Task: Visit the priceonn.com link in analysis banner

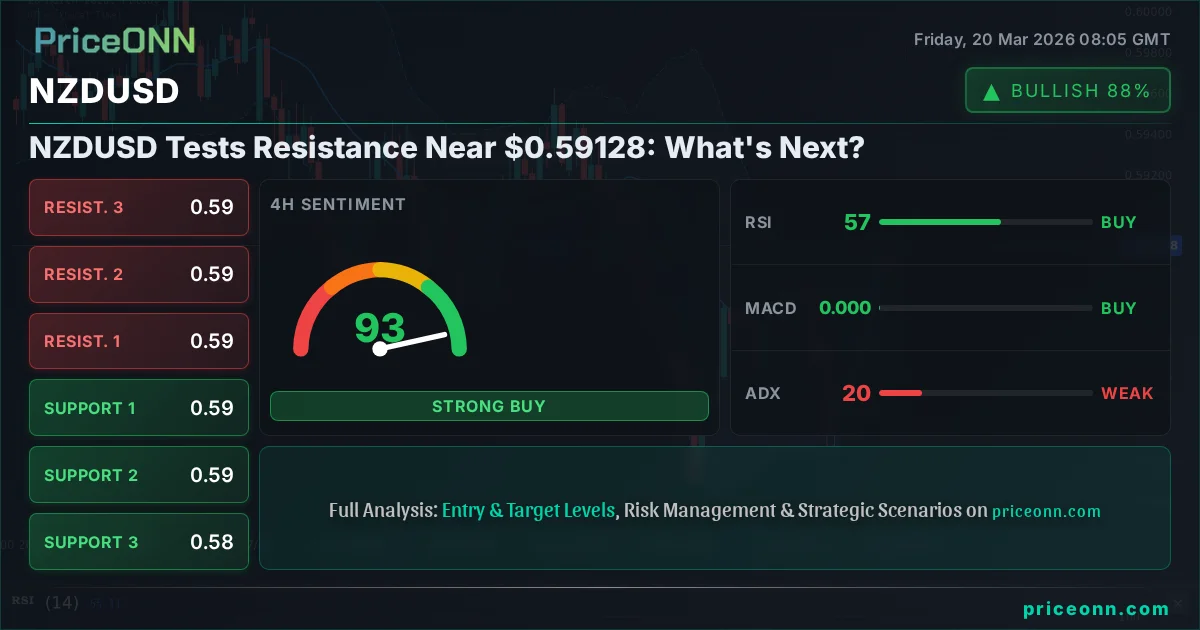Action: (x=1046, y=511)
